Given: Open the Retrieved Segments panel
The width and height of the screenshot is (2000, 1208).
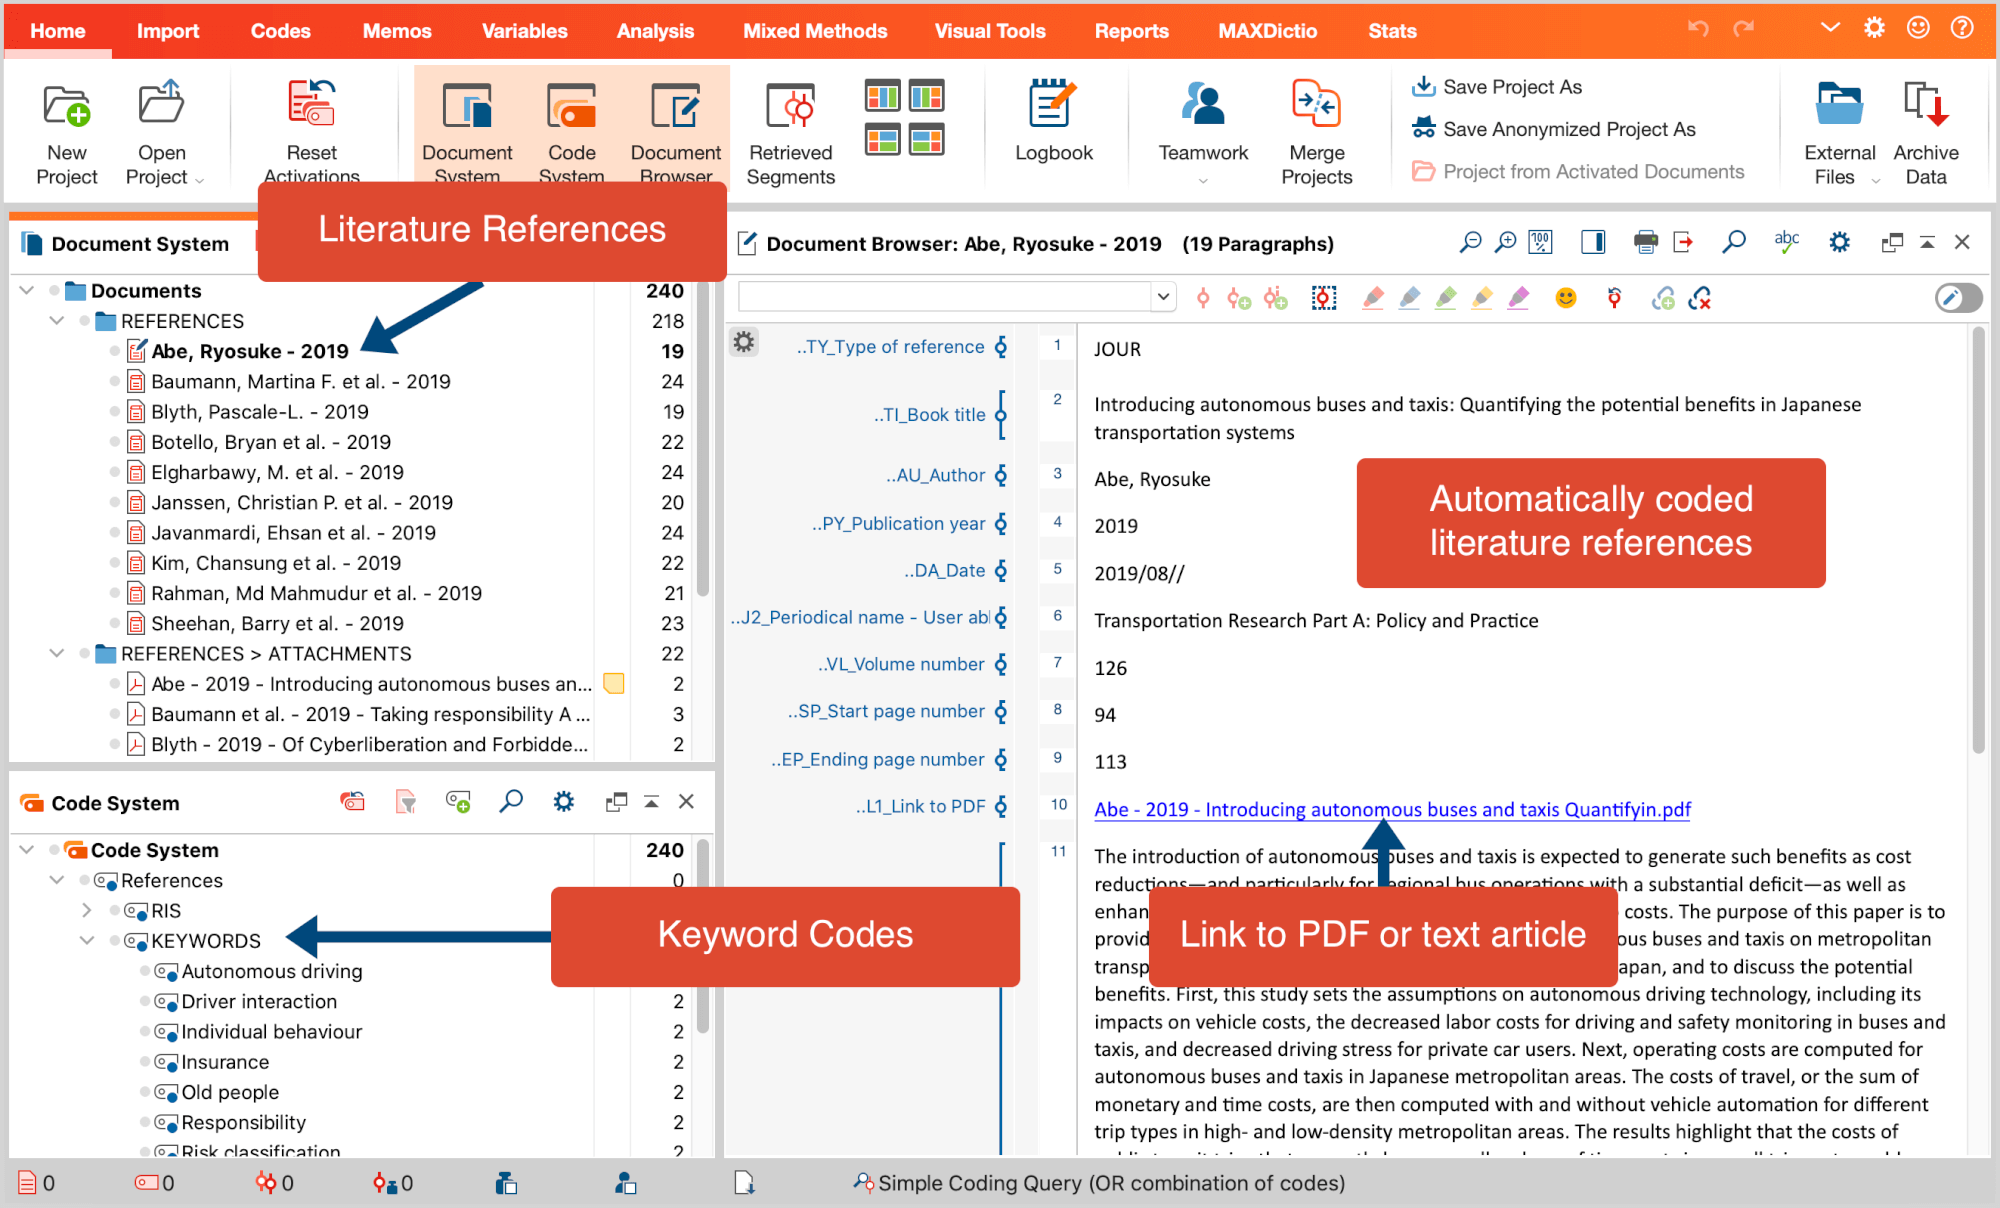Looking at the screenshot, I should (790, 130).
